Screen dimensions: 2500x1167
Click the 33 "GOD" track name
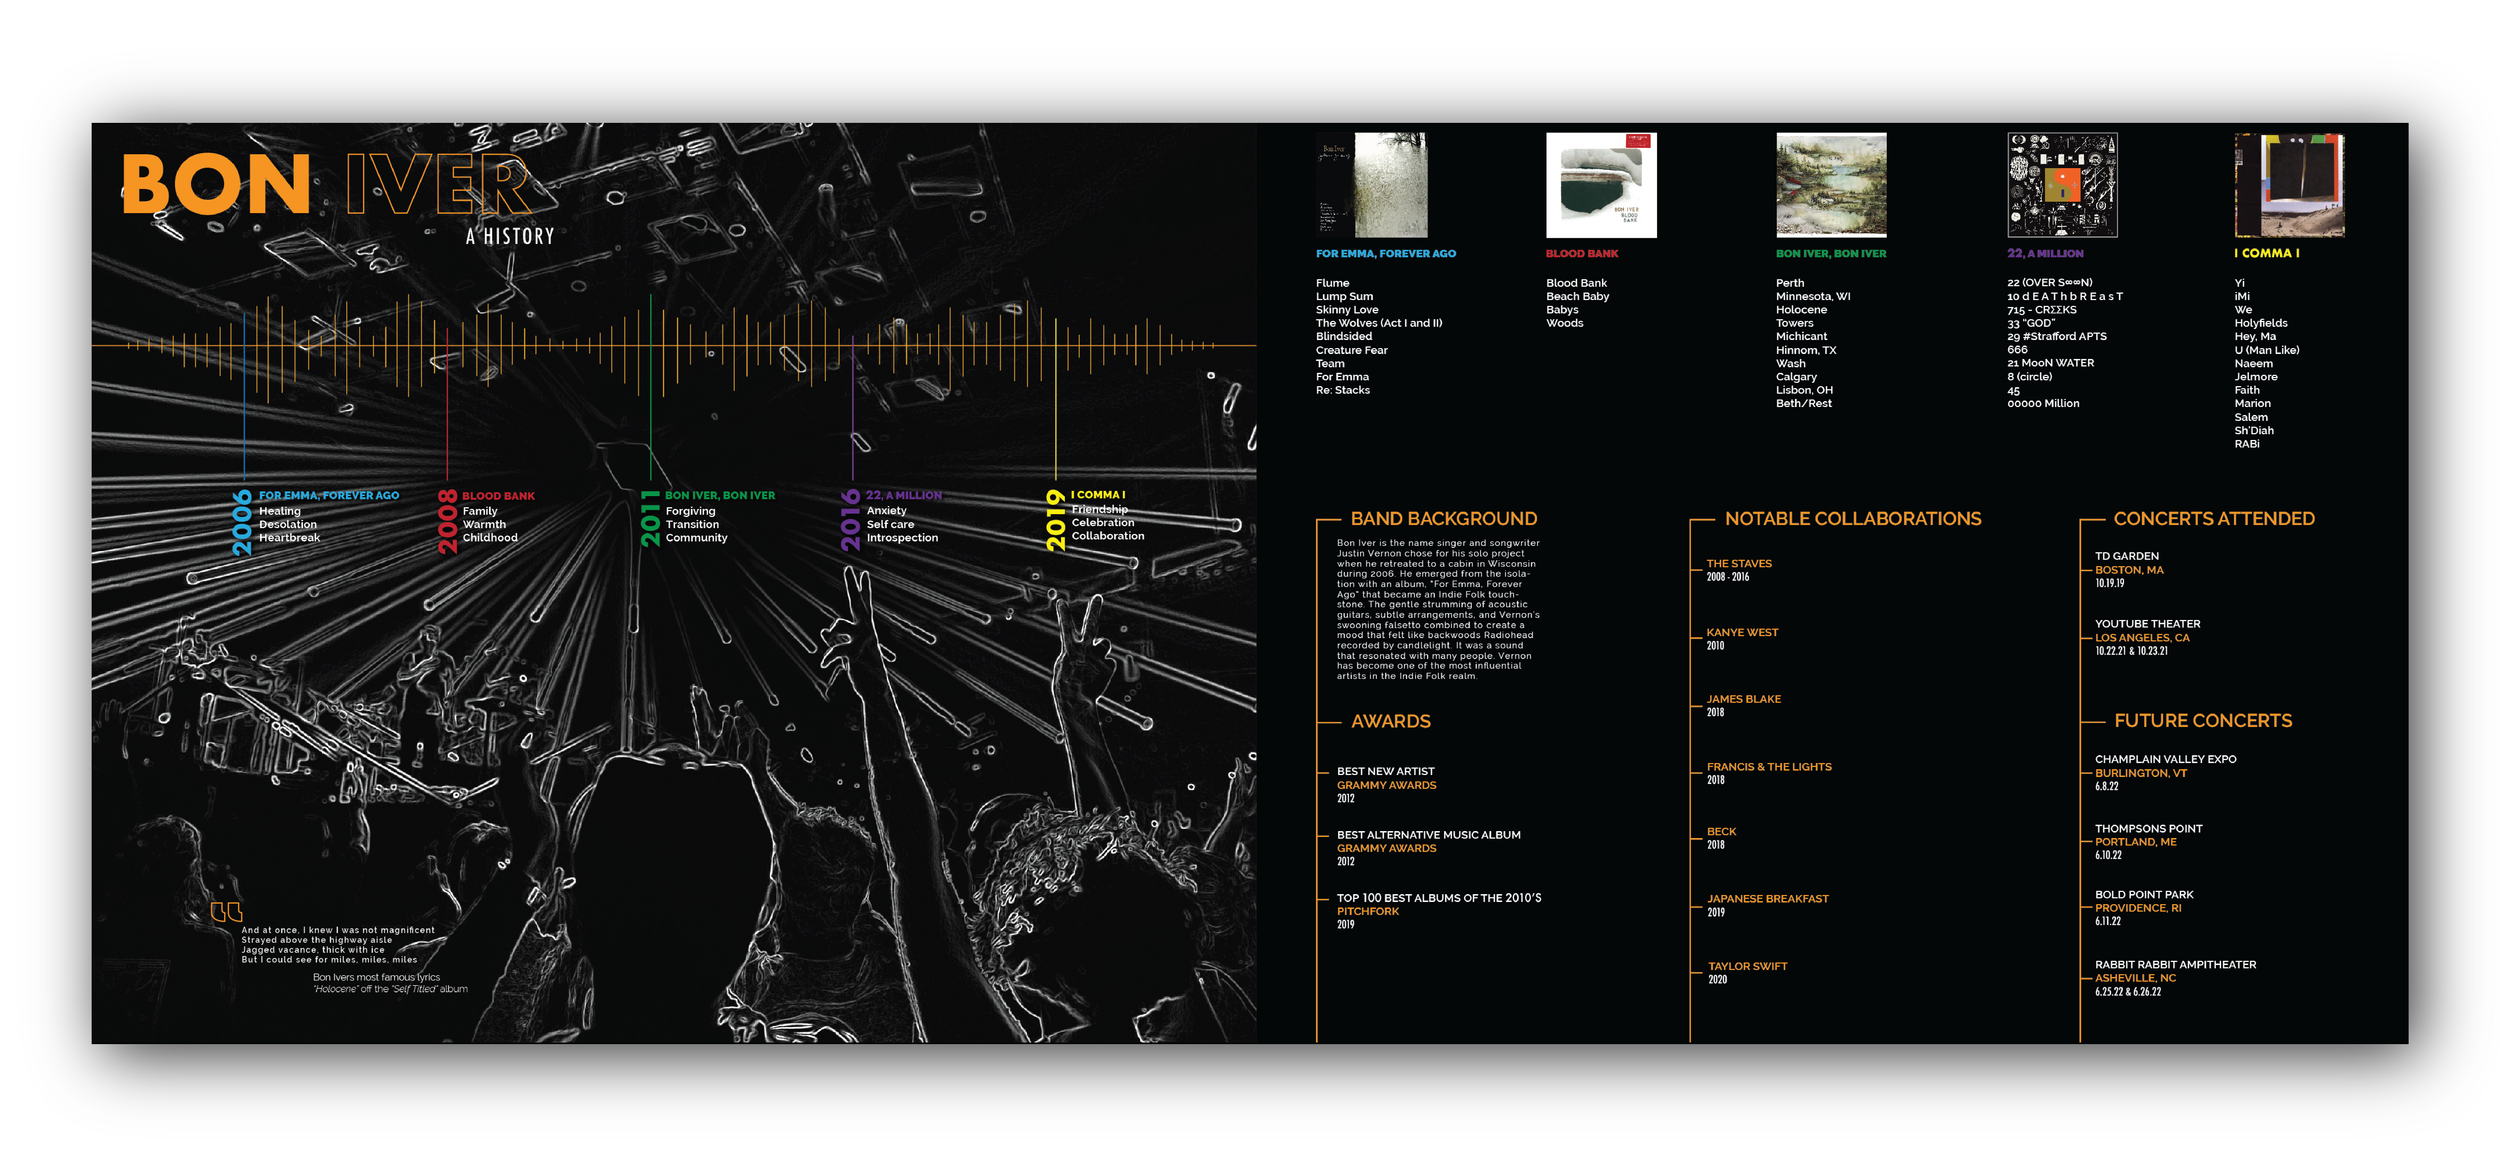(2030, 323)
